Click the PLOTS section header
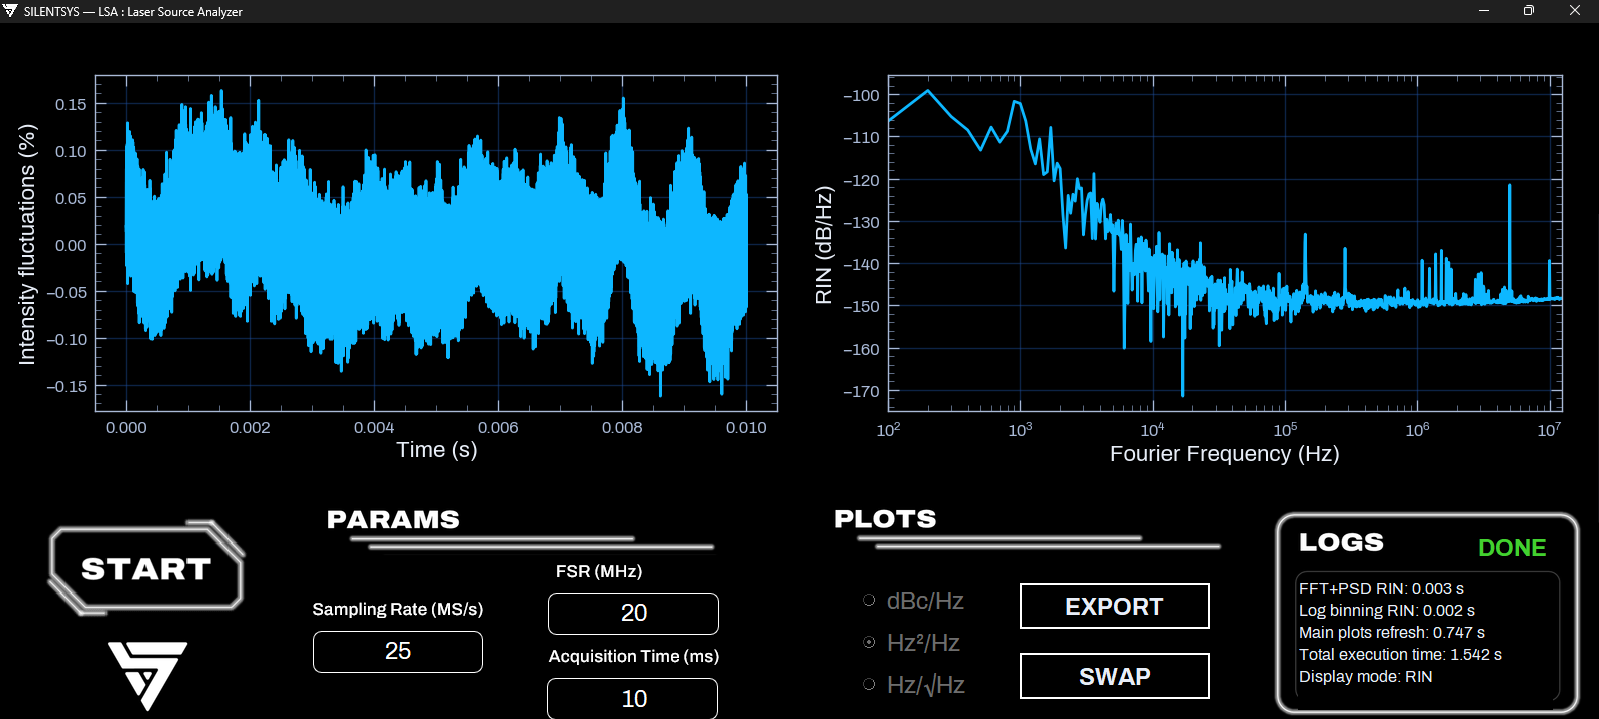Screen dimensions: 1599x719 [885, 519]
